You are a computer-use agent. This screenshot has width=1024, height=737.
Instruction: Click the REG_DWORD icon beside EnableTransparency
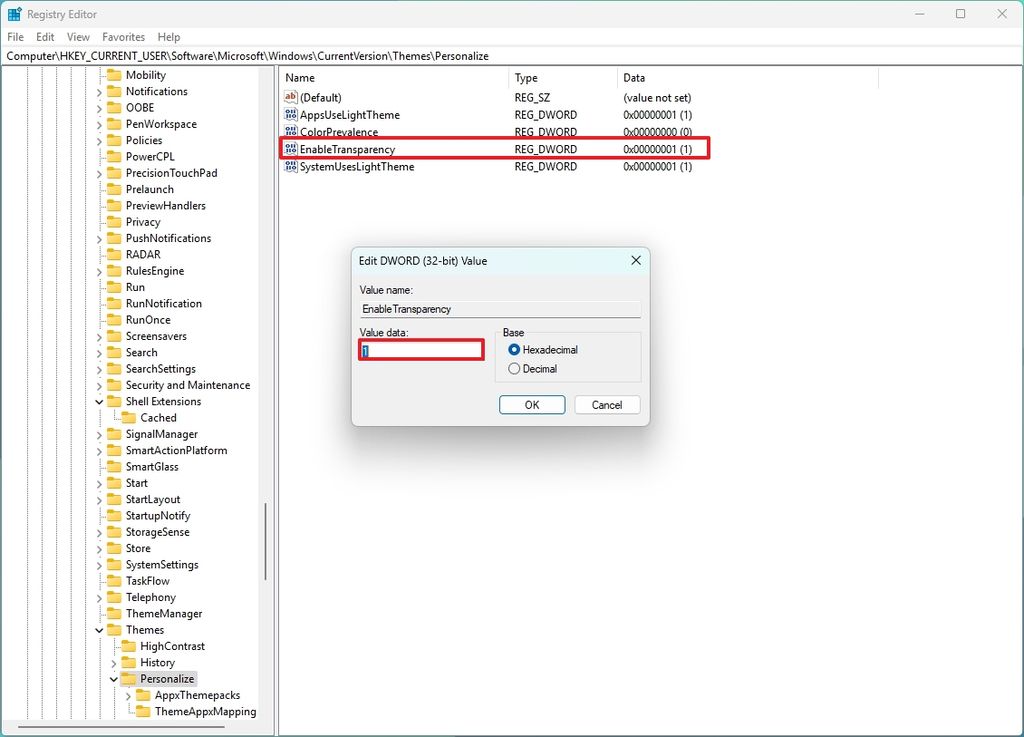[290, 148]
